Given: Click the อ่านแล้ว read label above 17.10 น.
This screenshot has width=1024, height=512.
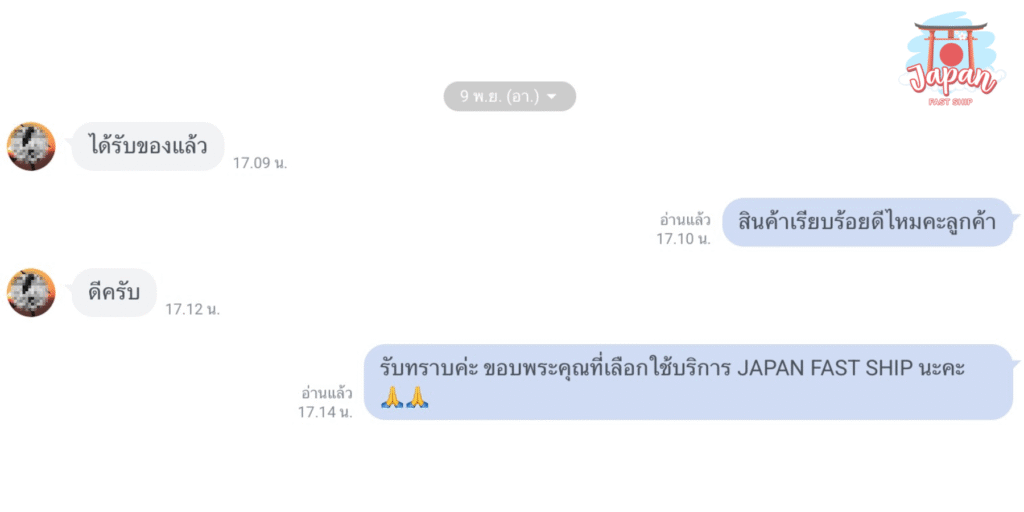Looking at the screenshot, I should click(685, 220).
